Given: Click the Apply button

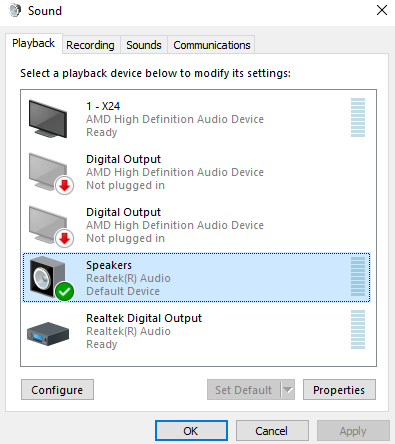Looking at the screenshot, I should pos(353,431).
